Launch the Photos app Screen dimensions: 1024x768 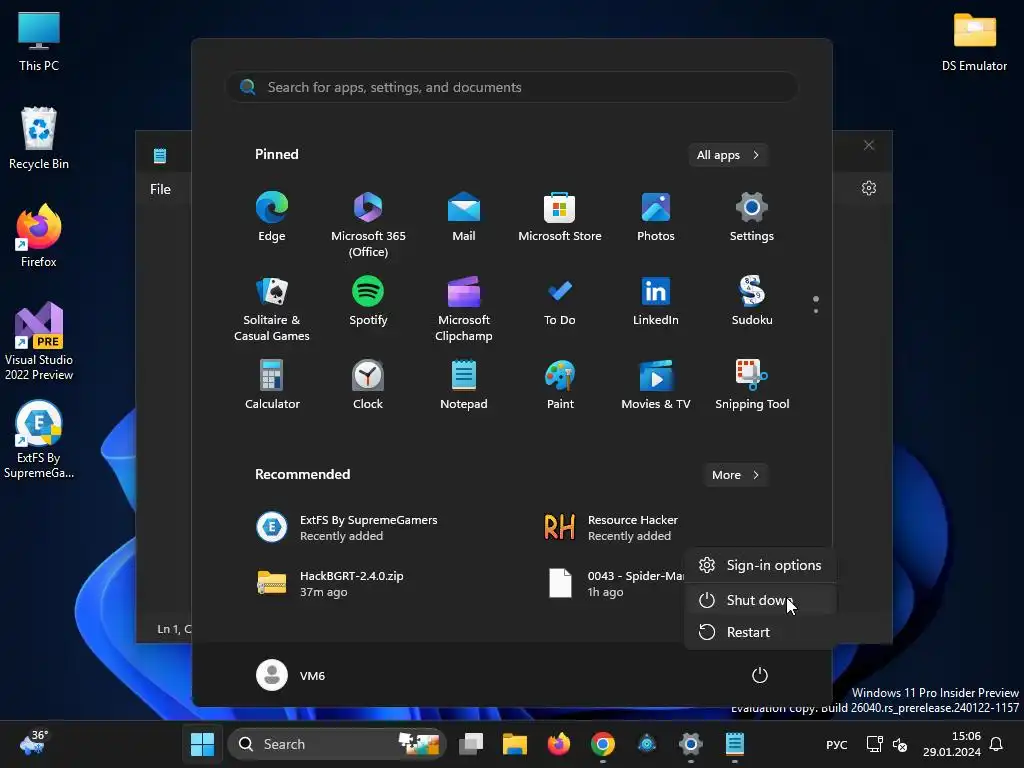[x=656, y=217]
